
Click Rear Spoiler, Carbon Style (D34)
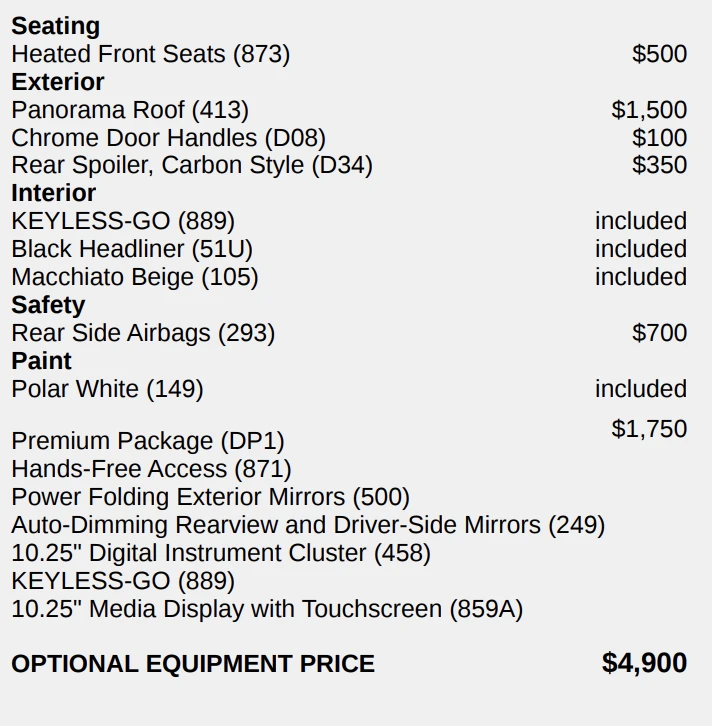click(192, 165)
